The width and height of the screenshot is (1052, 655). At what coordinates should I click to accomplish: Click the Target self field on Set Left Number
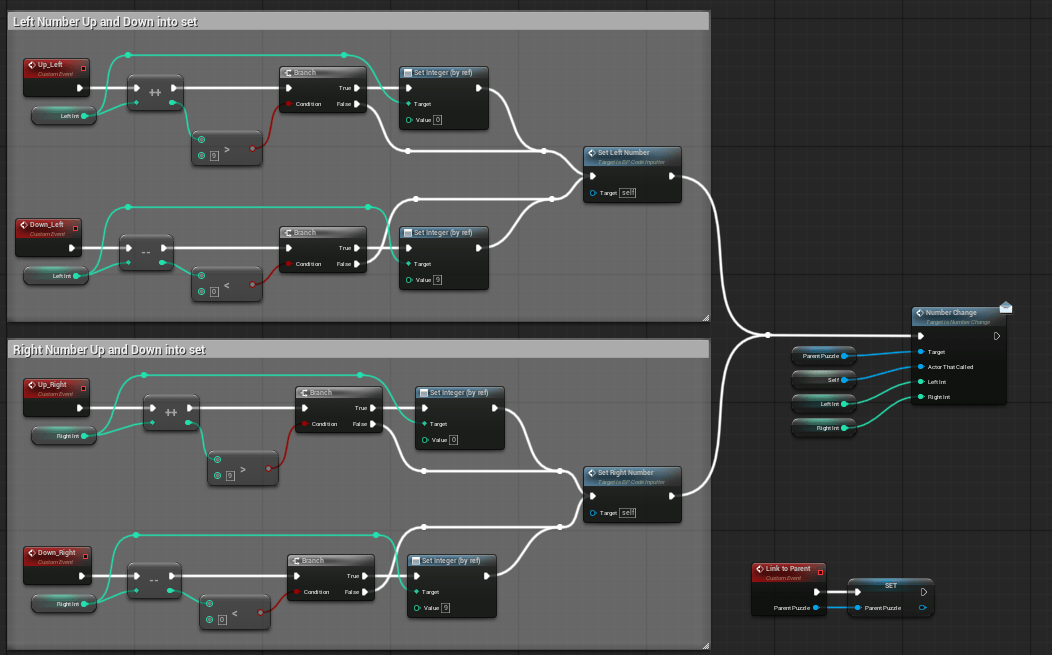(x=627, y=193)
